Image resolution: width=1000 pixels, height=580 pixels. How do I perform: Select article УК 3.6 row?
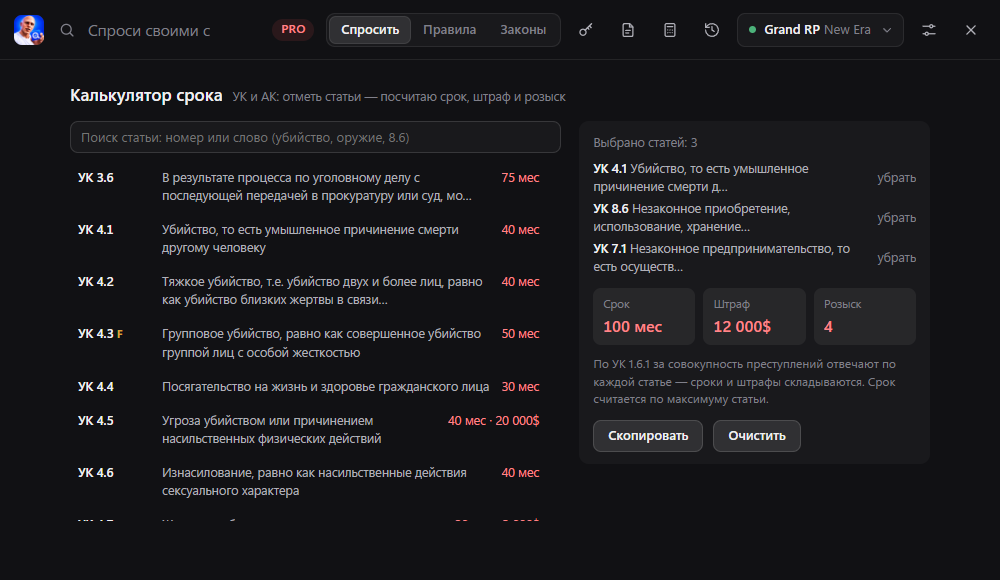pos(309,186)
